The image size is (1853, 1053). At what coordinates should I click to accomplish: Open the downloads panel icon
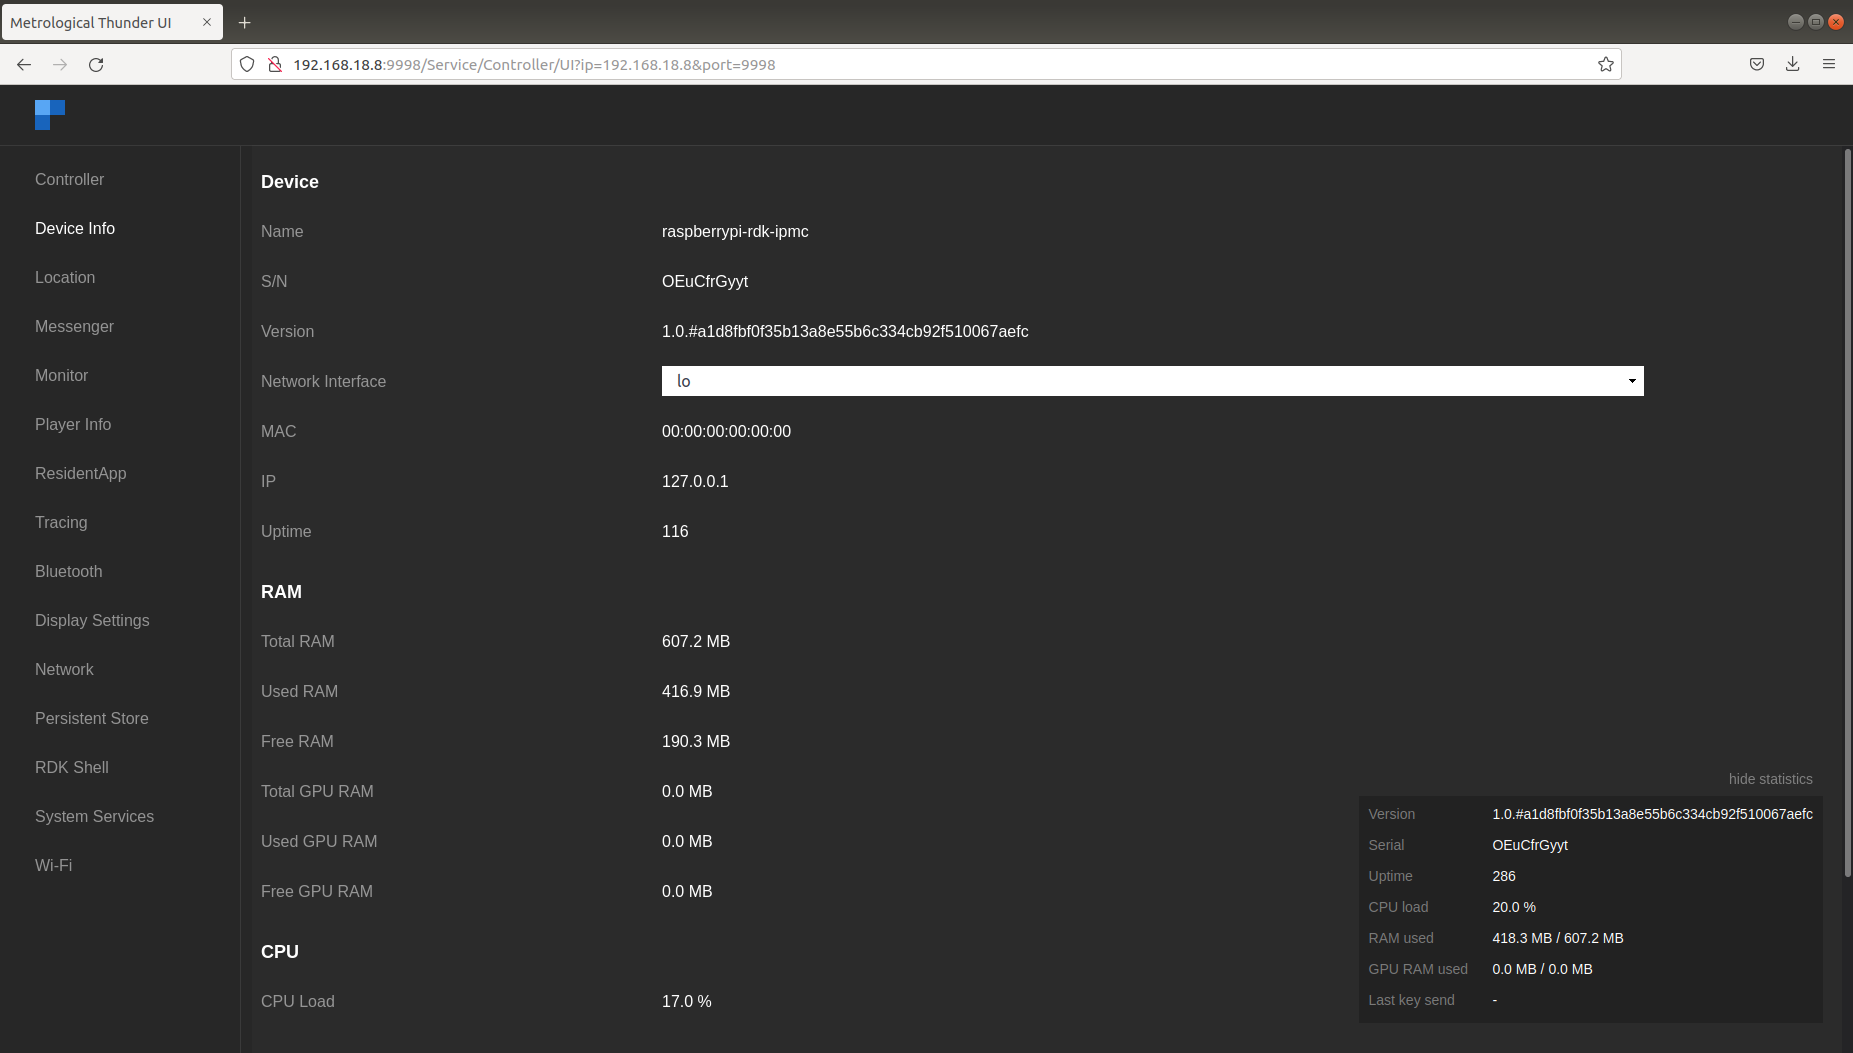tap(1793, 64)
